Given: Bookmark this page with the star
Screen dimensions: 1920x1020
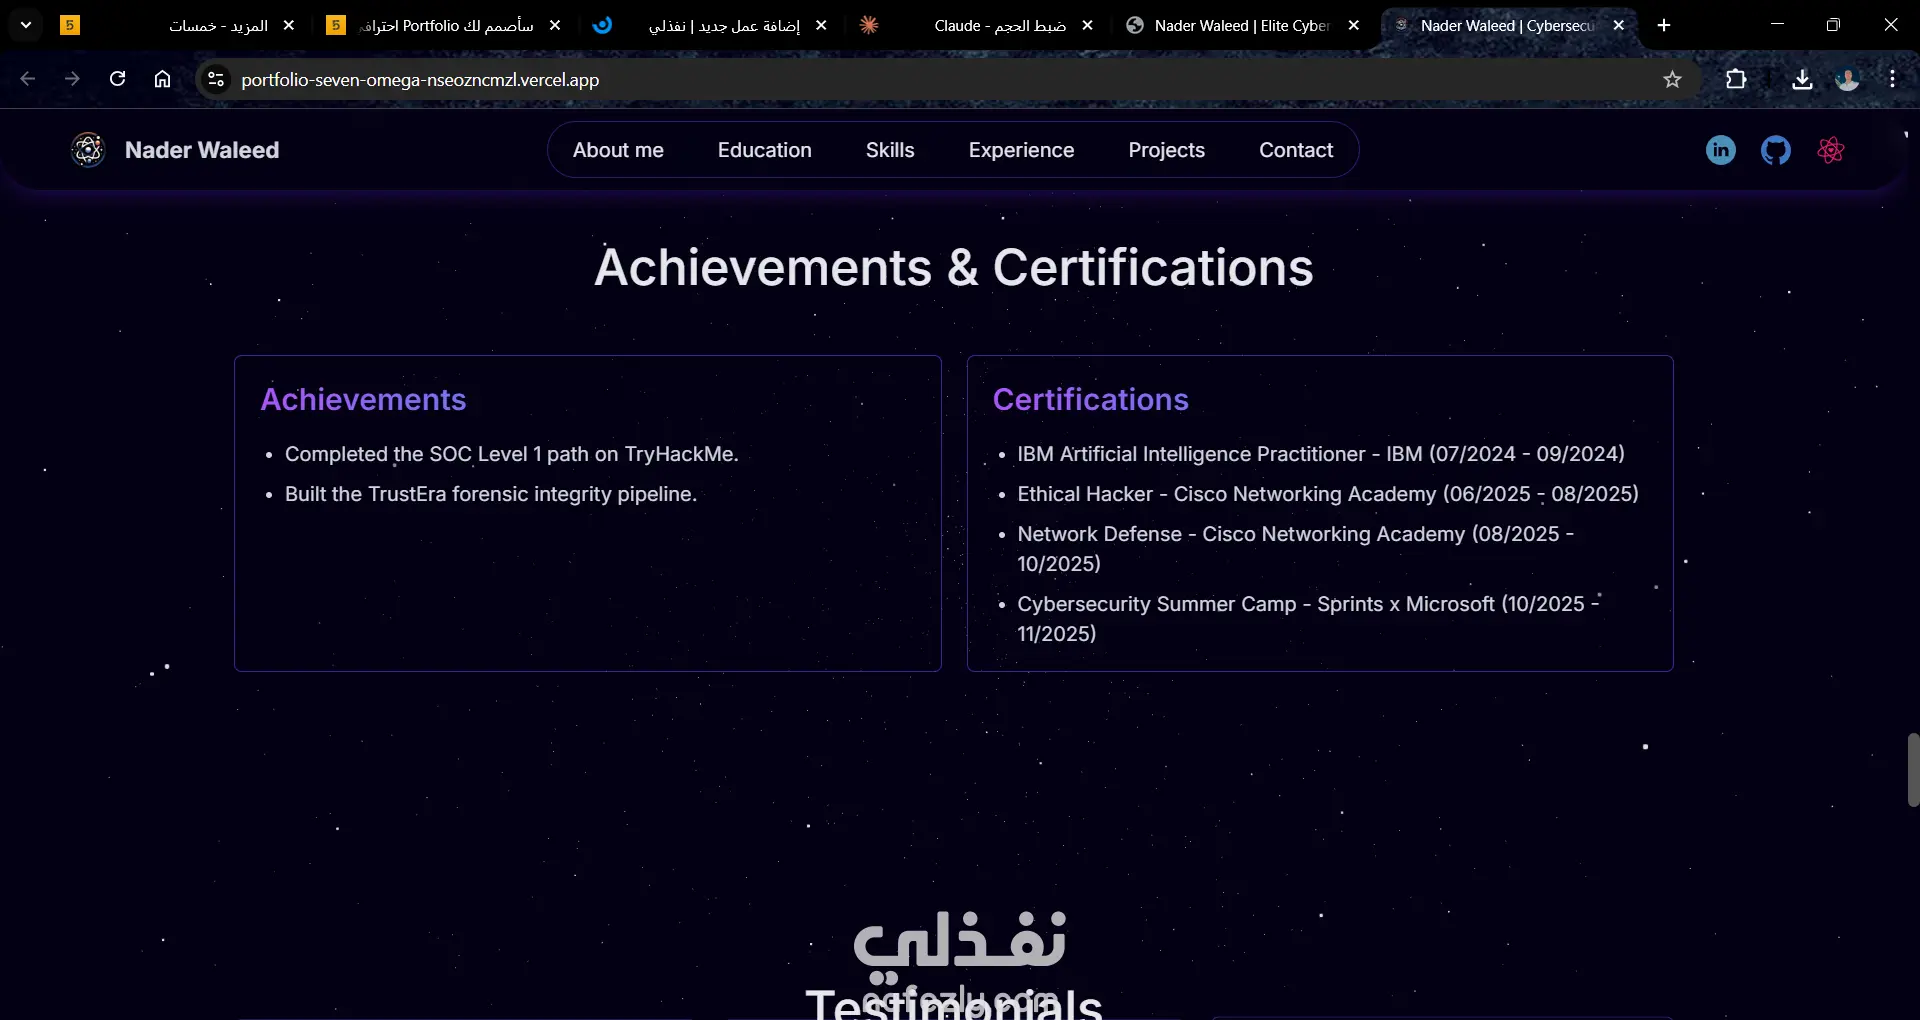Looking at the screenshot, I should (x=1672, y=79).
